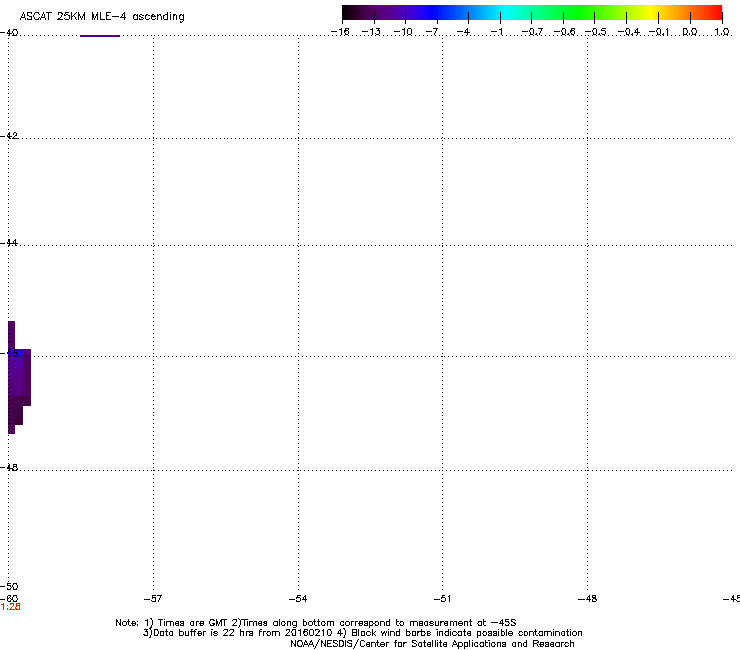Click the '-50' latitude axis label

[9, 586]
